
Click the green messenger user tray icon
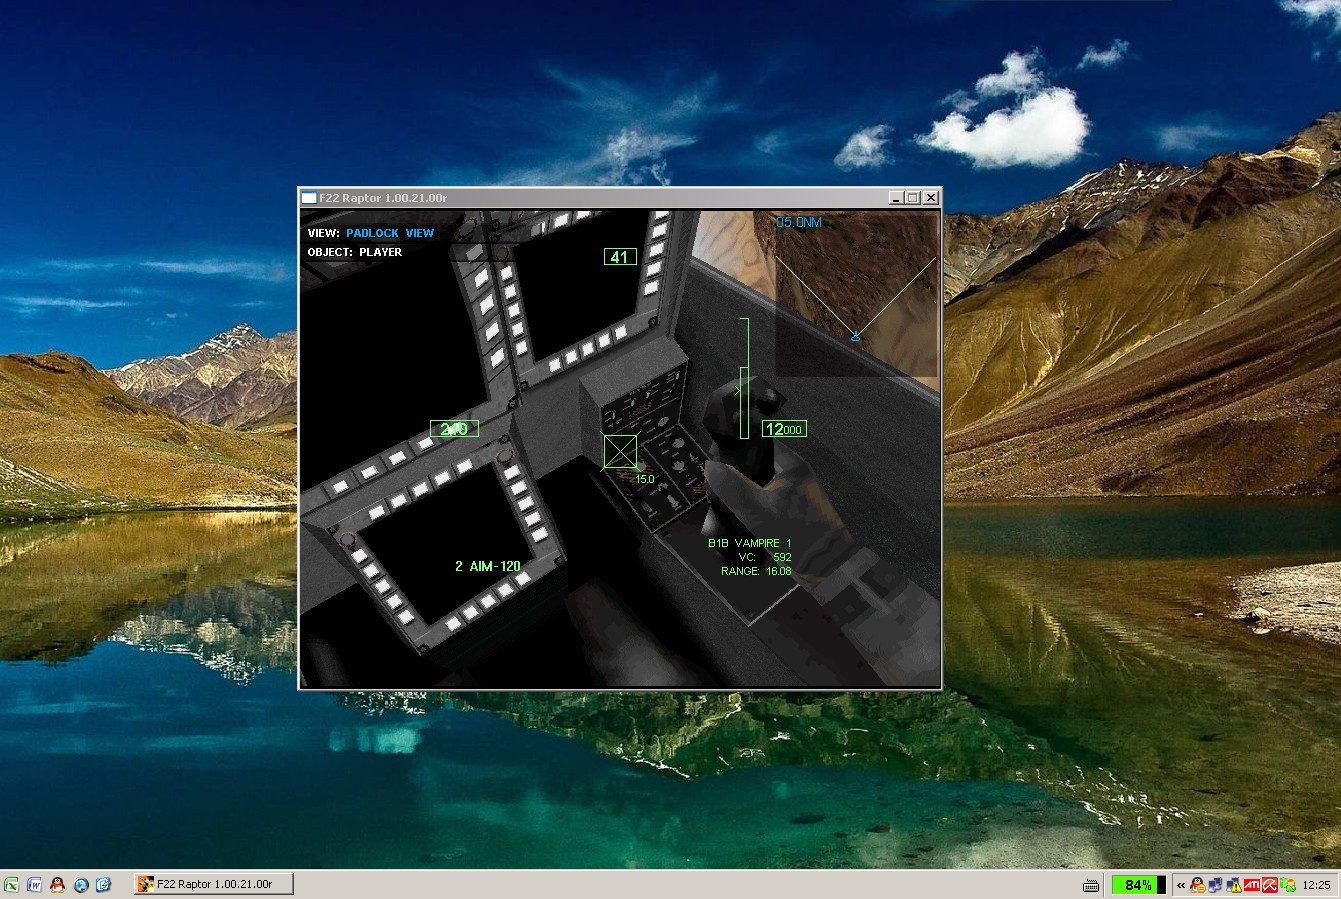pyautogui.click(x=1287, y=885)
